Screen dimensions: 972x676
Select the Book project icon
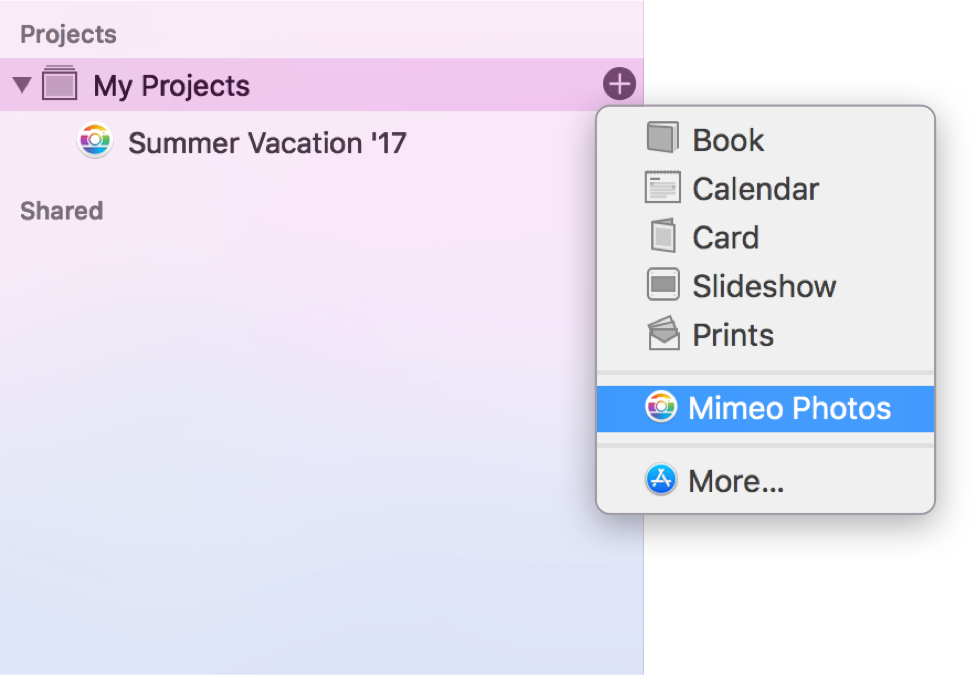661,139
